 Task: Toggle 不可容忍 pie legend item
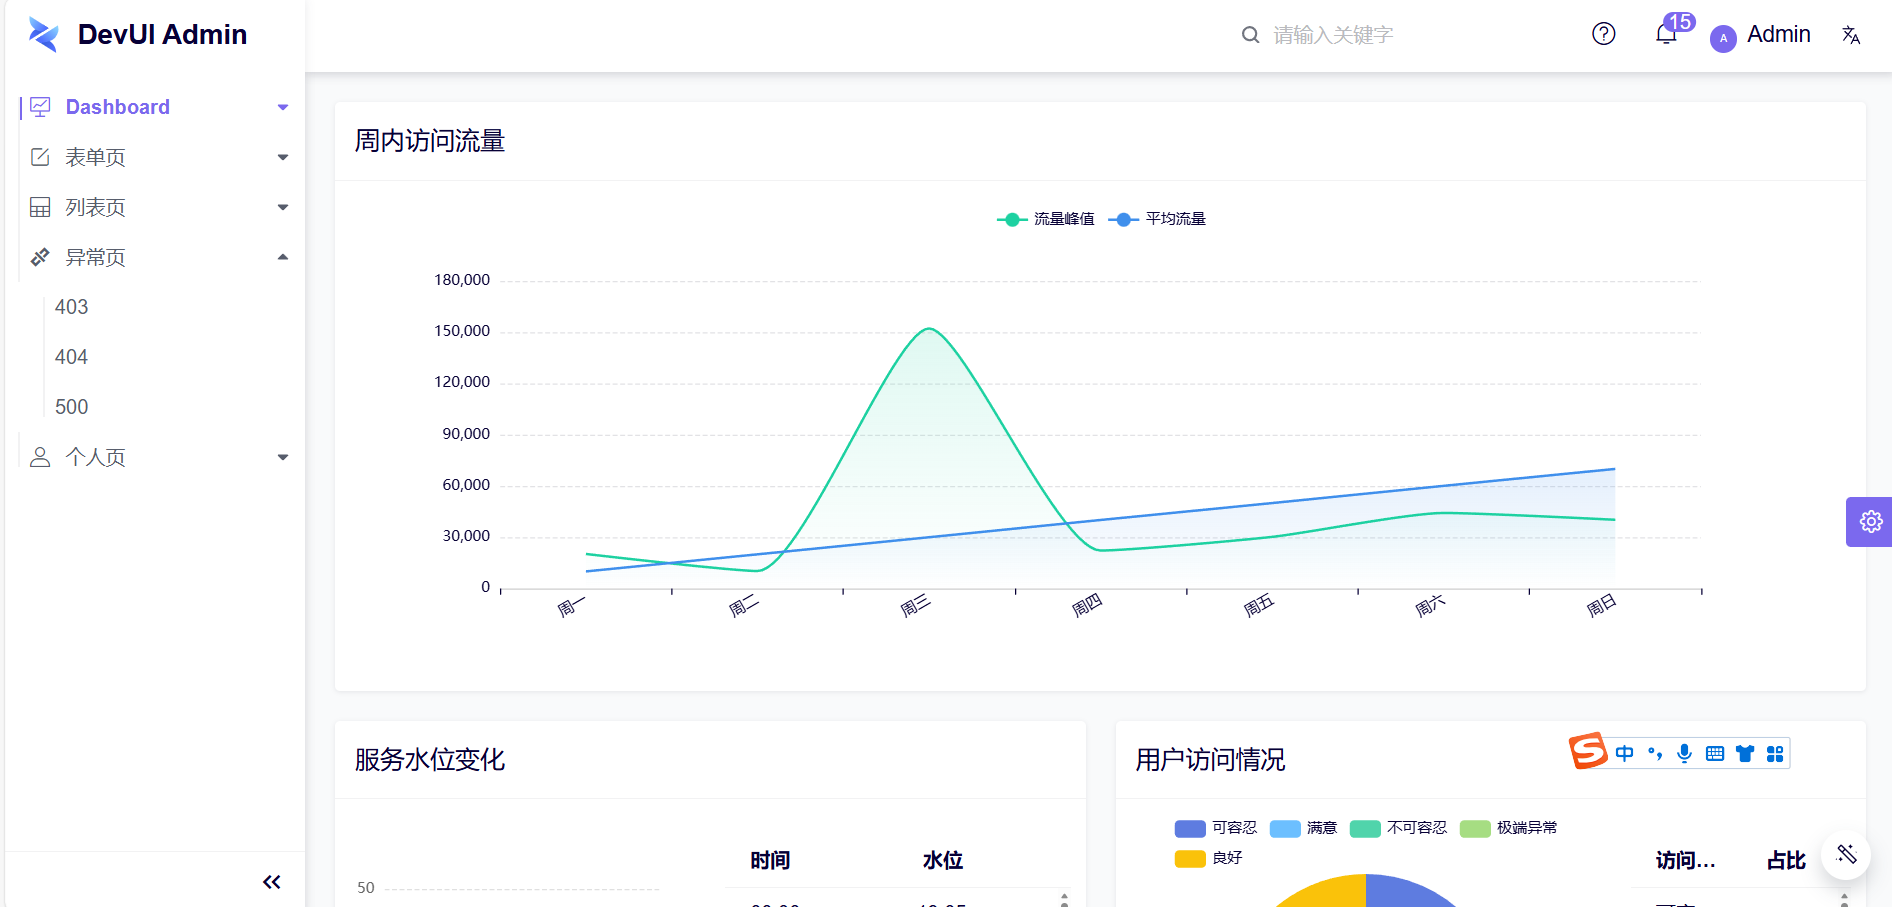tap(1399, 828)
